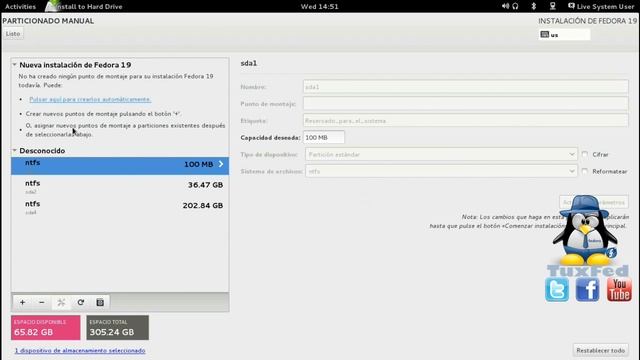This screenshot has width=640, height=360.
Task: Click the Listo button
Action: pos(13,34)
